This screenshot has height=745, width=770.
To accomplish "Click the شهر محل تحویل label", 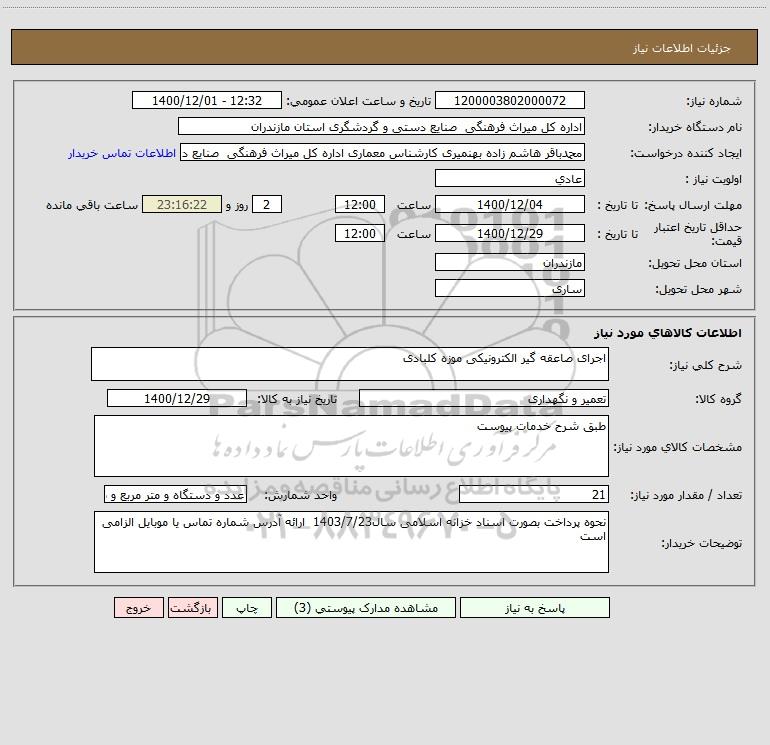I will [x=699, y=289].
